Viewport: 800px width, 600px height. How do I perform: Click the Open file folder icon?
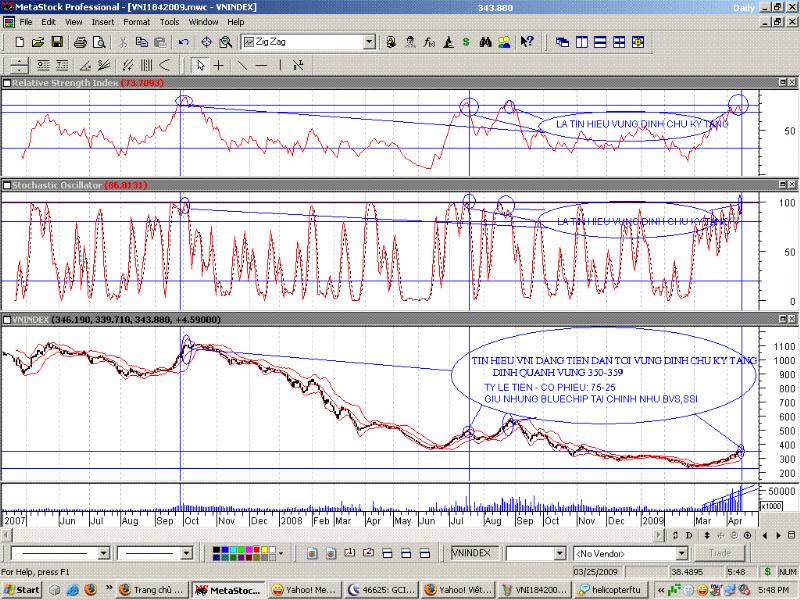(38, 42)
